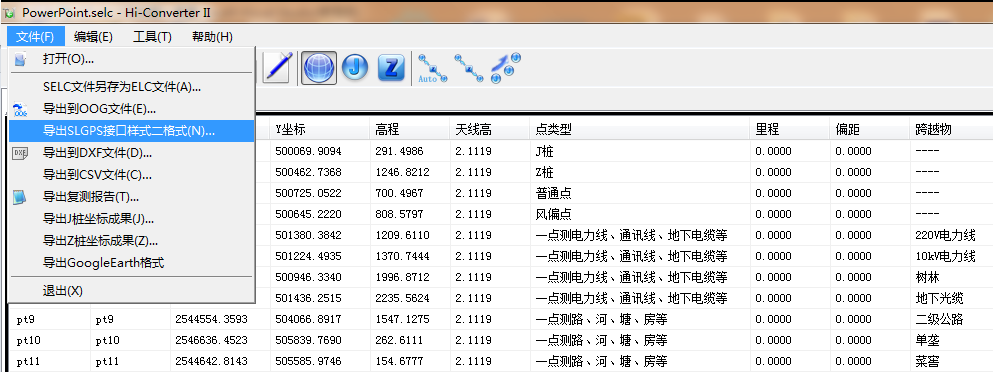The height and width of the screenshot is (372, 993).
Task: Click the X coordinate cell 2546636.4523
Action: 220,340
